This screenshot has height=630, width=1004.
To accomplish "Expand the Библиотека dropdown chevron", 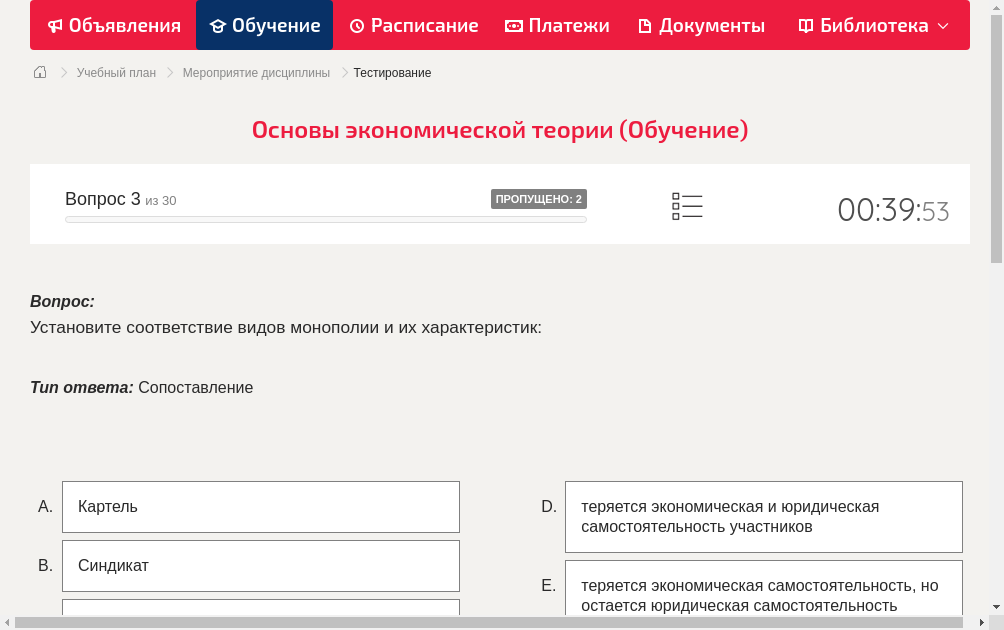I will [x=943, y=26].
